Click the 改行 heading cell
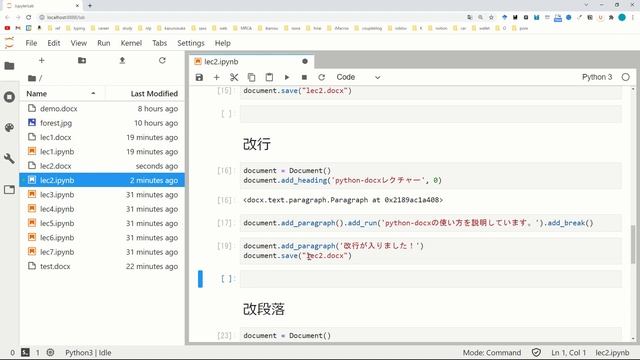The image size is (640, 360). coord(257,144)
